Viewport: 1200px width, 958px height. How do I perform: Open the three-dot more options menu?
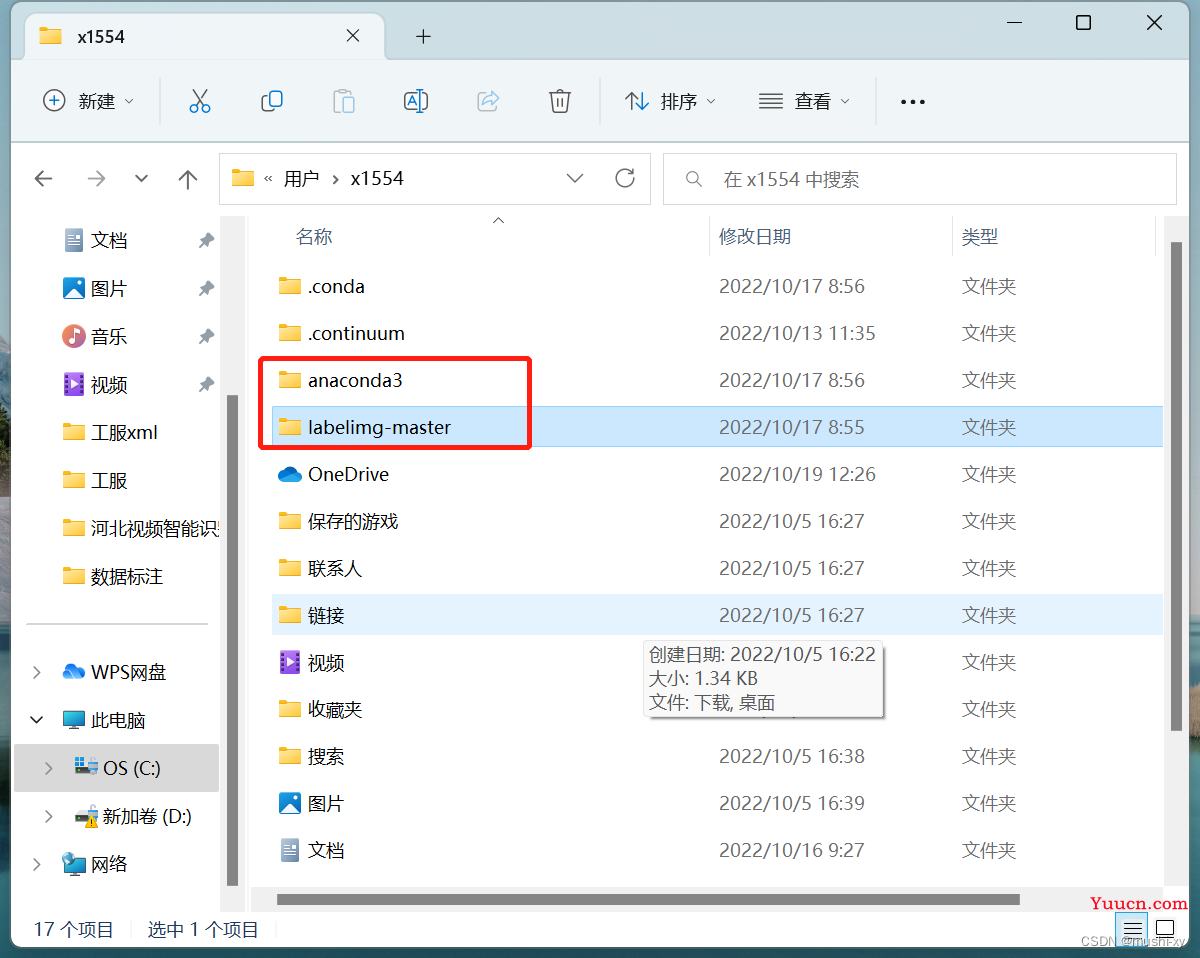tap(912, 102)
